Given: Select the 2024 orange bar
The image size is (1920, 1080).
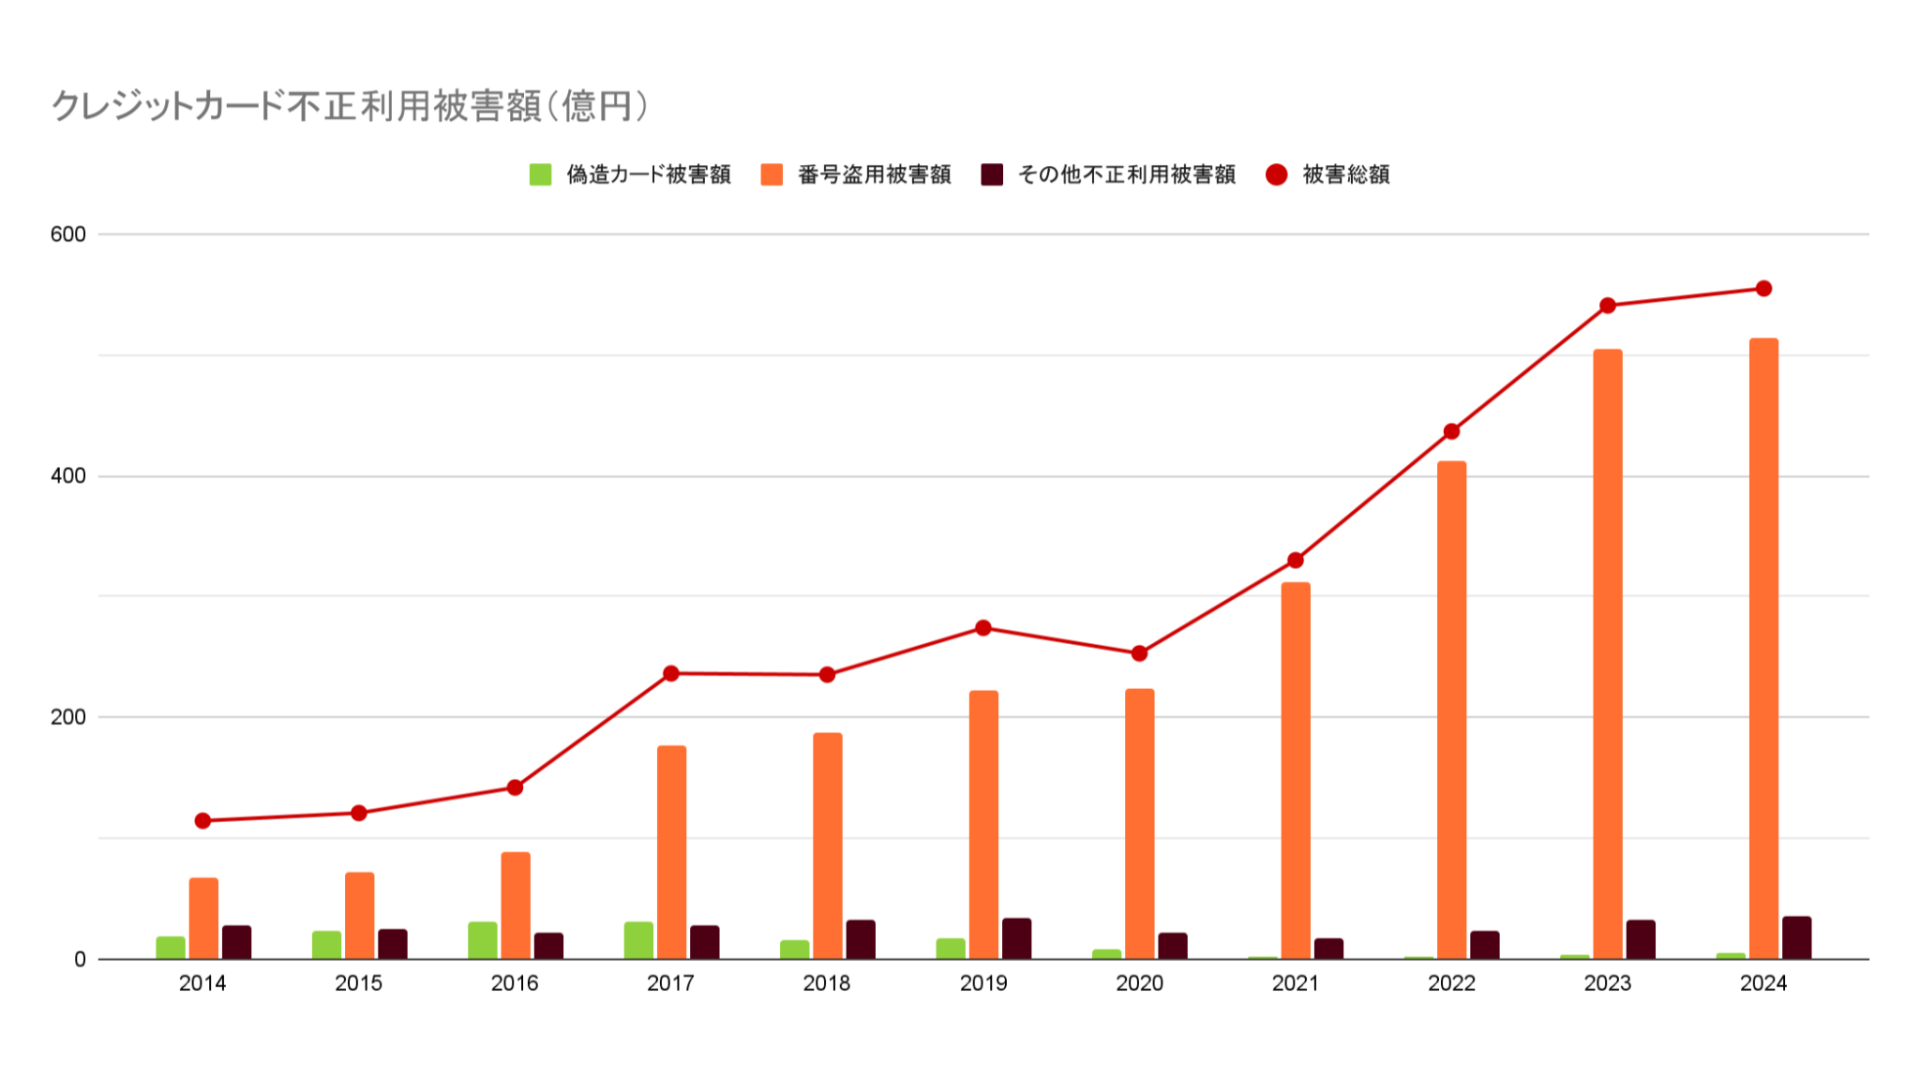Looking at the screenshot, I should (x=1763, y=650).
